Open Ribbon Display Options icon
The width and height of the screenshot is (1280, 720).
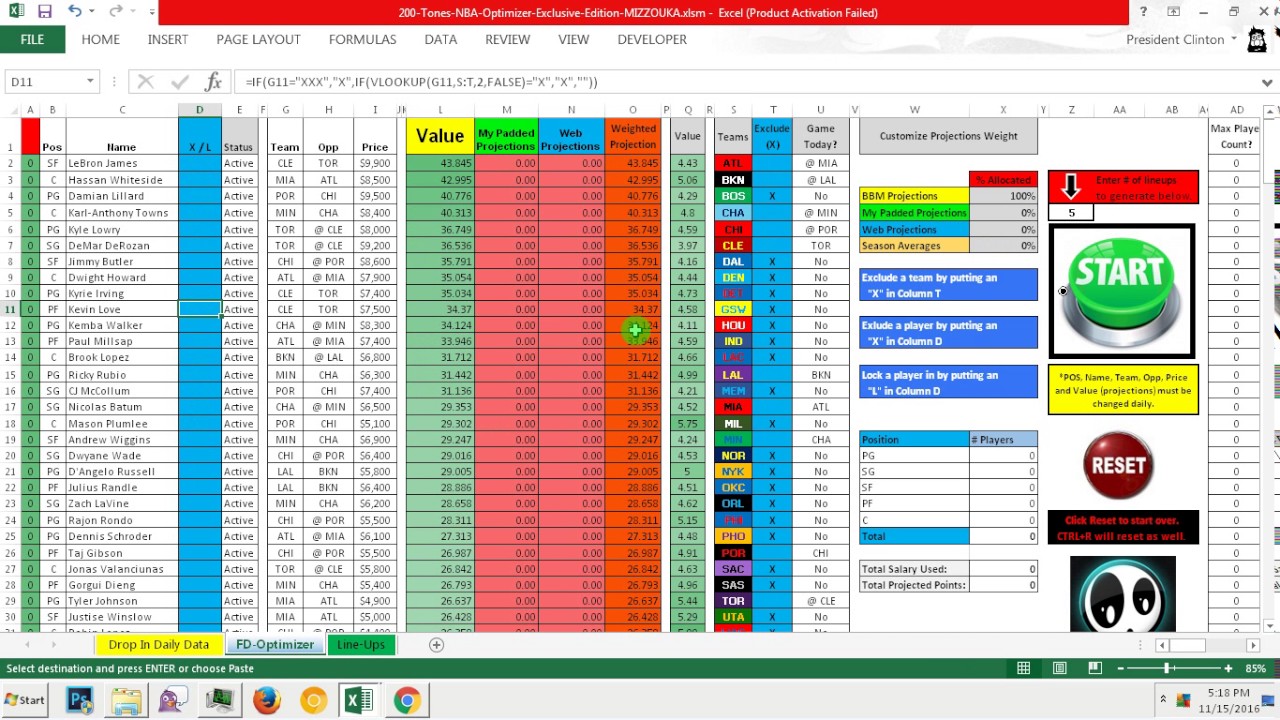[x=1173, y=12]
